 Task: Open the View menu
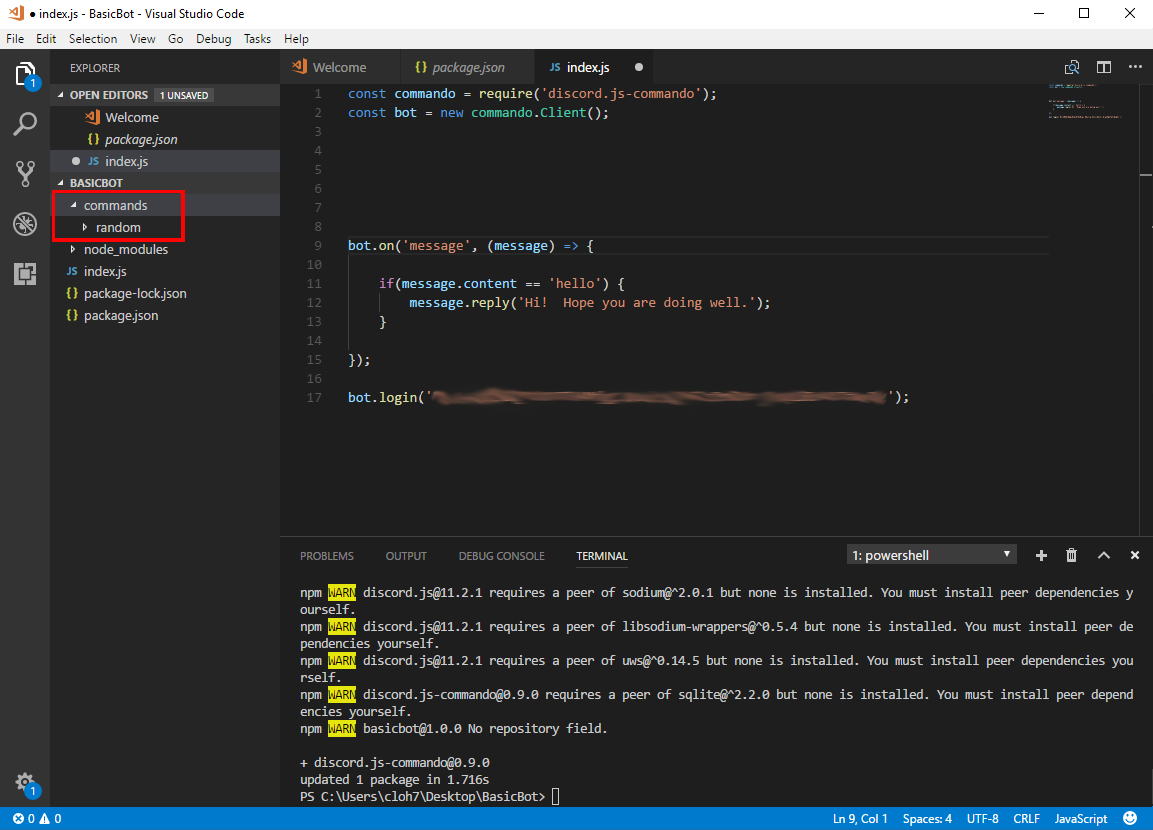(143, 39)
